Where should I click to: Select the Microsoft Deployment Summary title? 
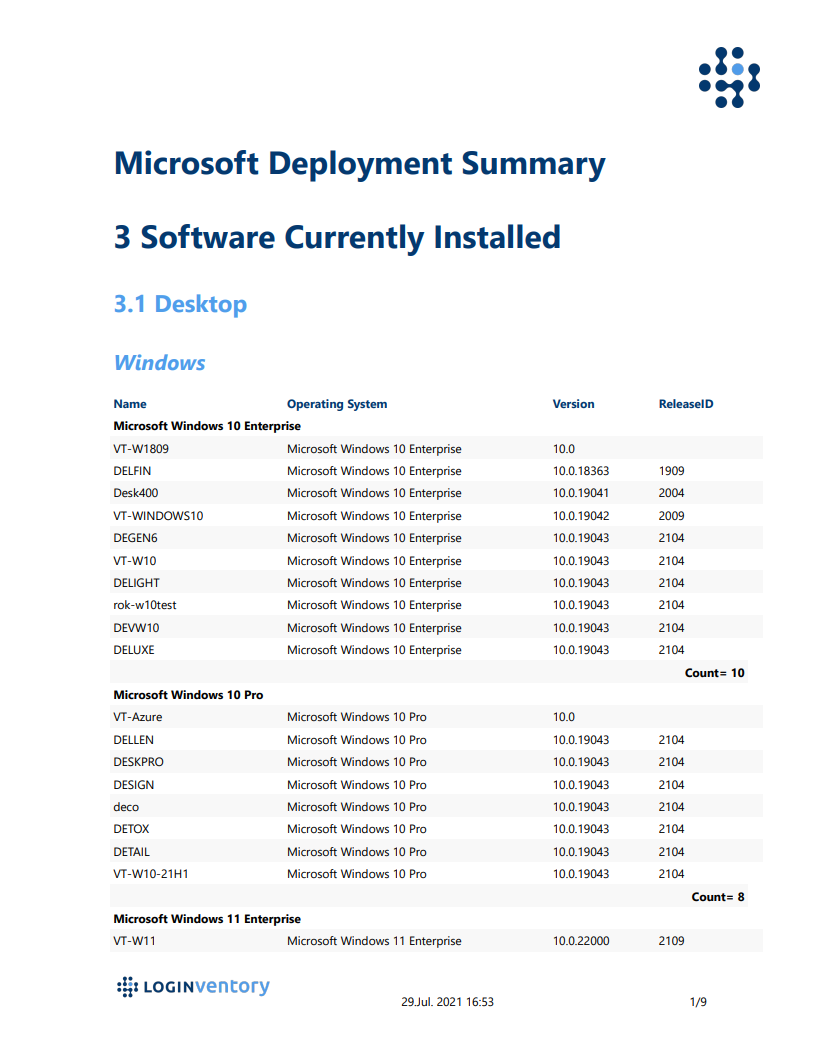[360, 164]
